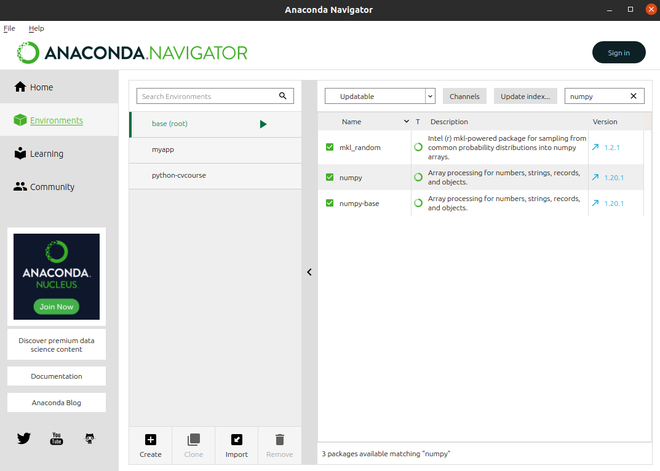Screen dimensions: 660x471
Task: Click the green circle type icon for mkl_random
Action: (418, 147)
